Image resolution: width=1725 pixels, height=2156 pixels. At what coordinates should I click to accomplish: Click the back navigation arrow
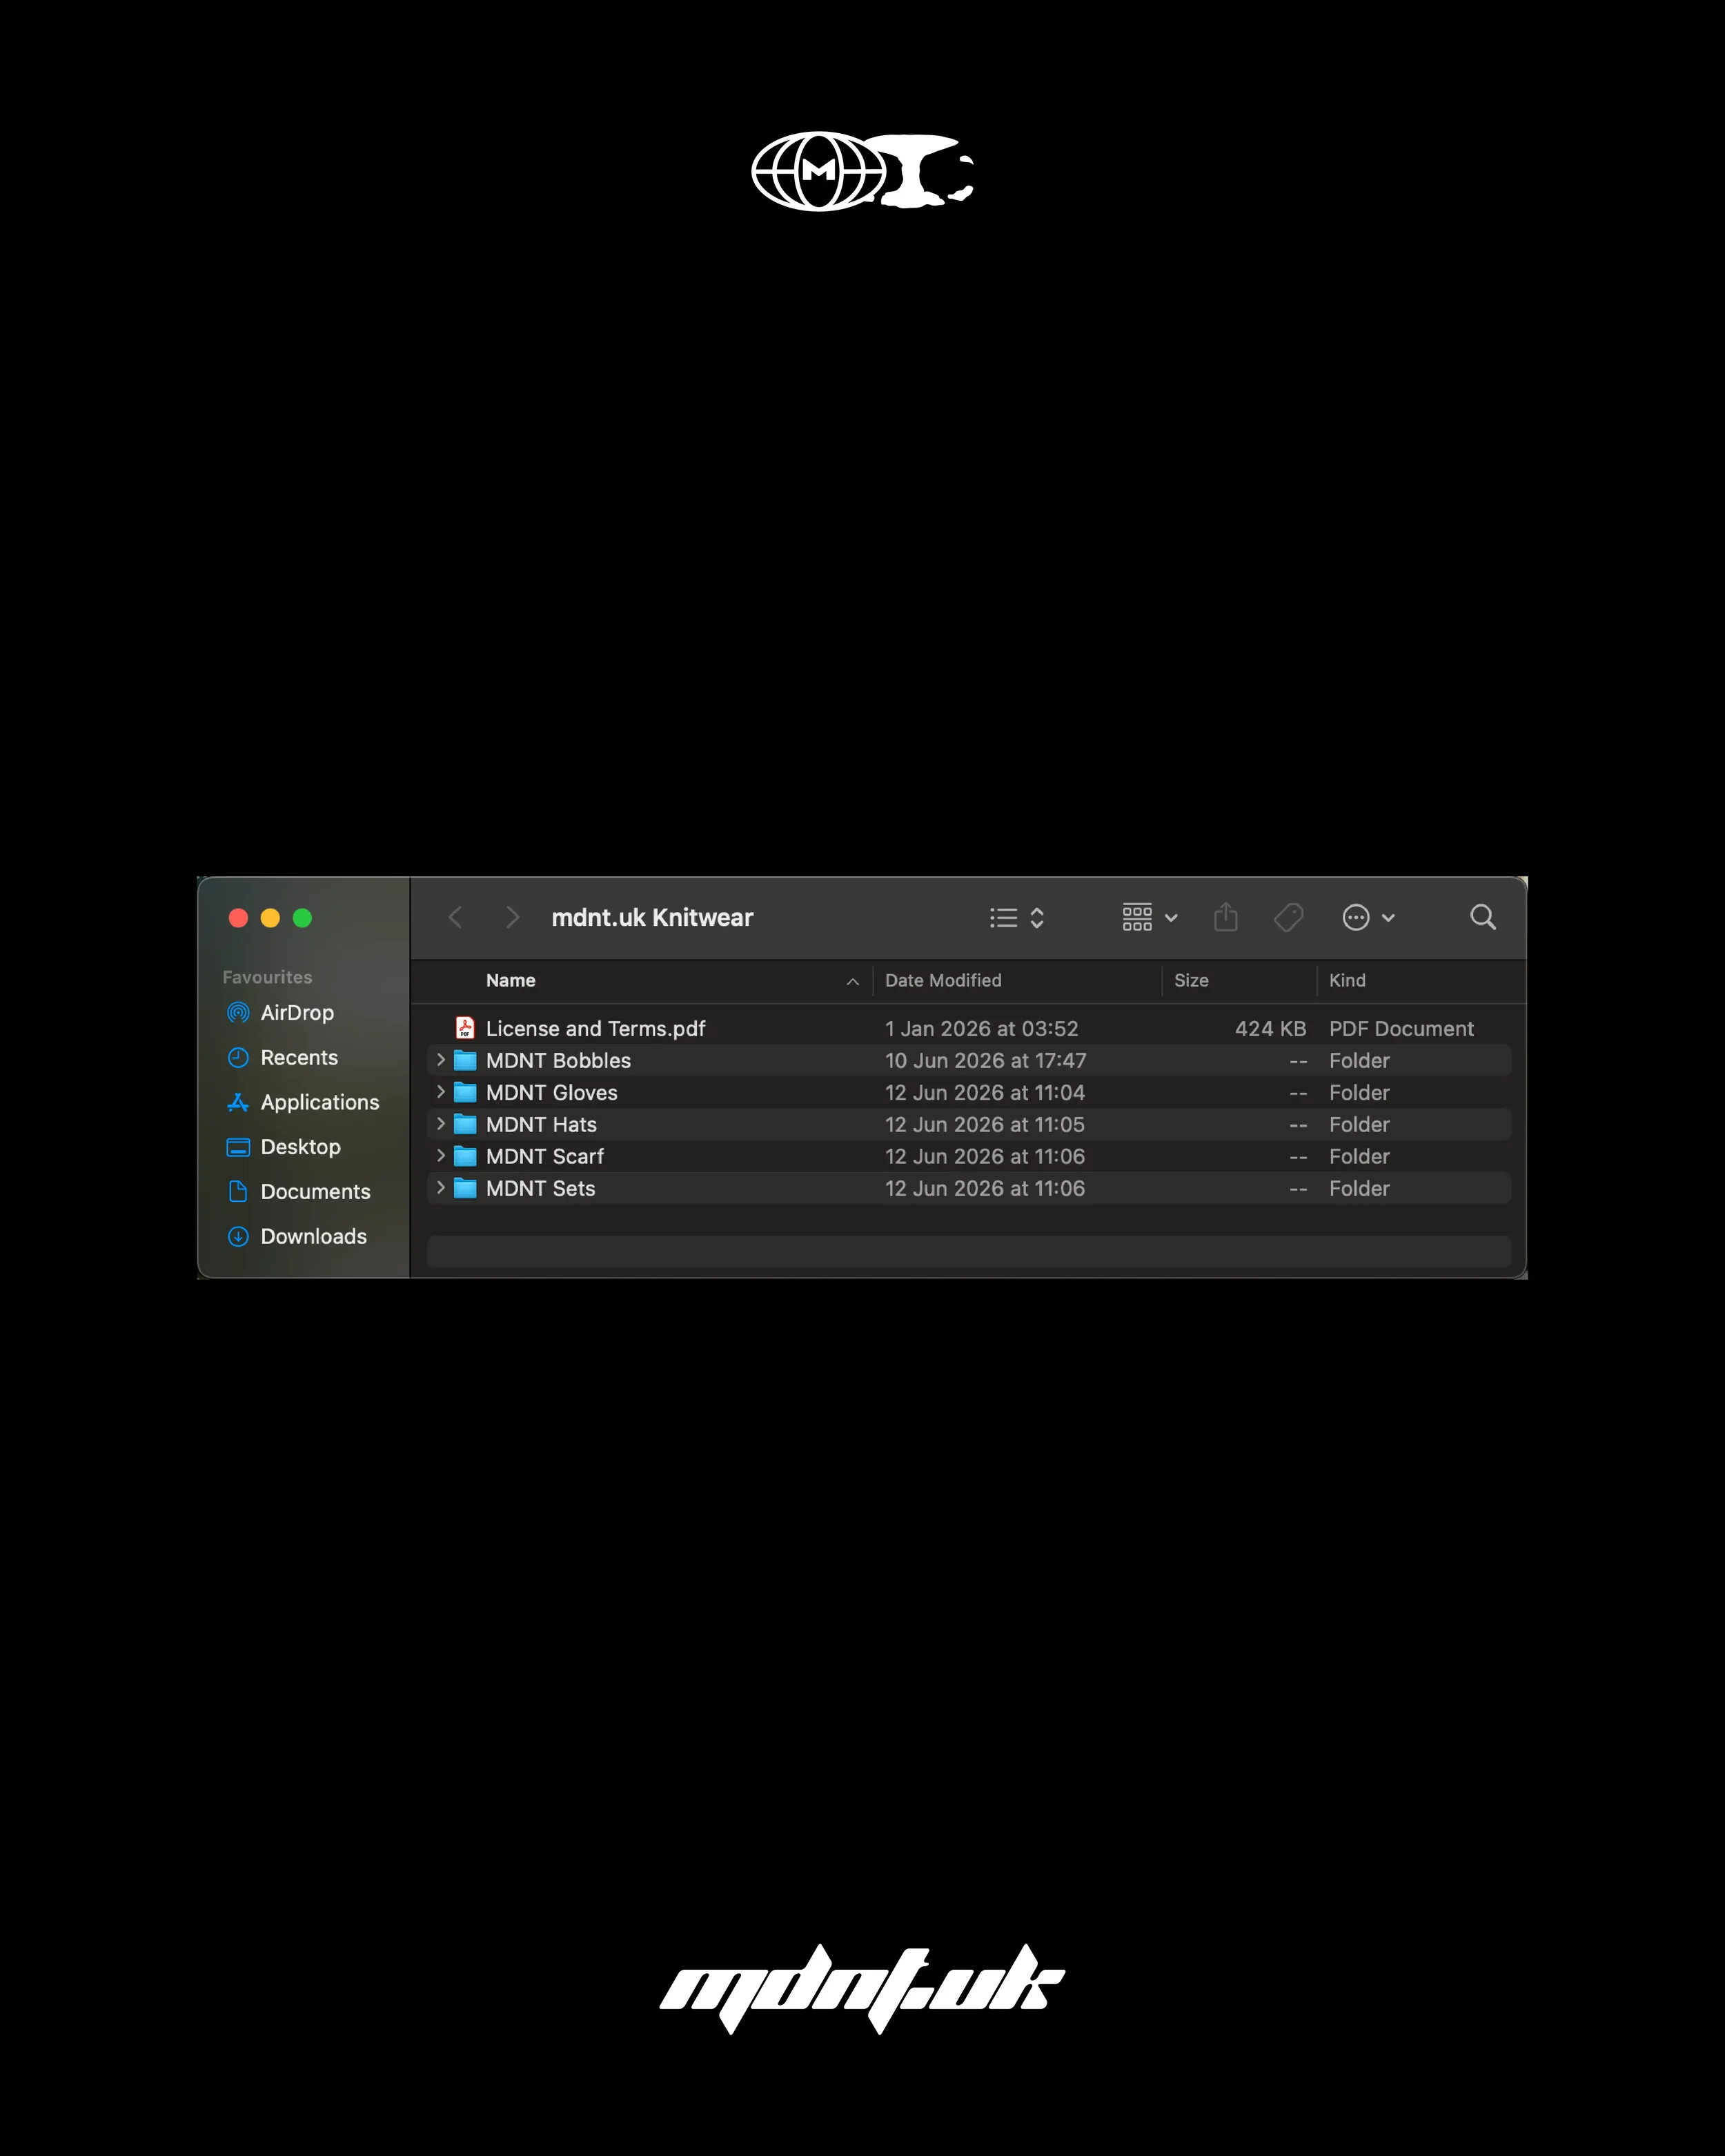click(456, 918)
